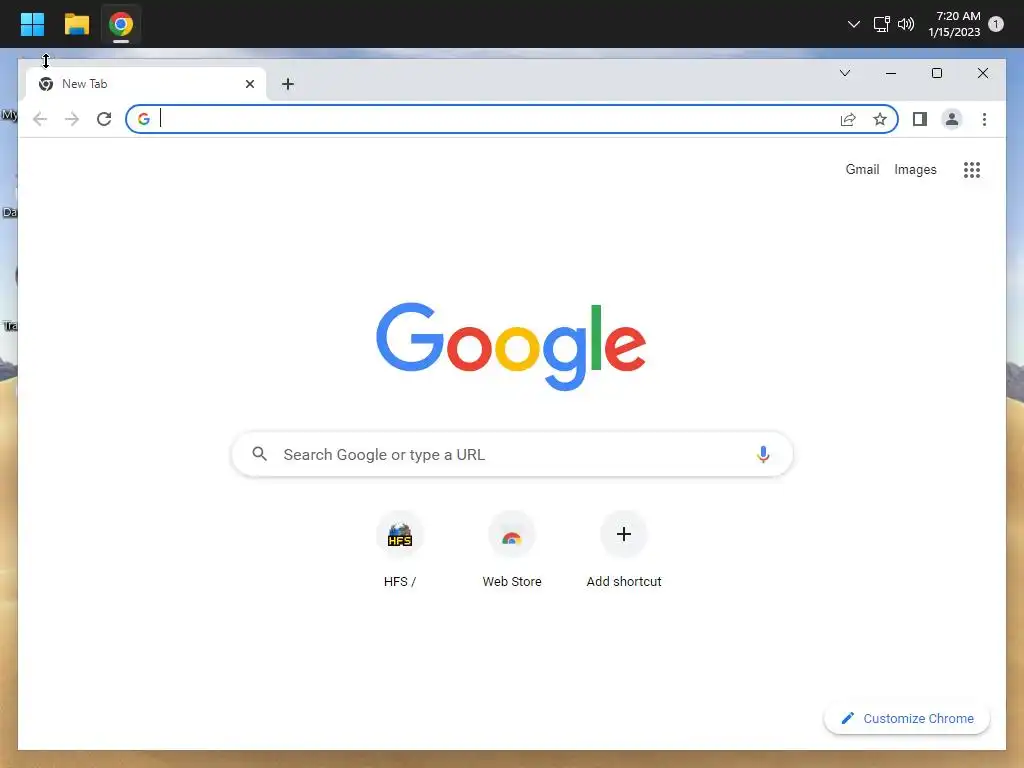
Task: Show hidden system tray icons
Action: point(853,24)
